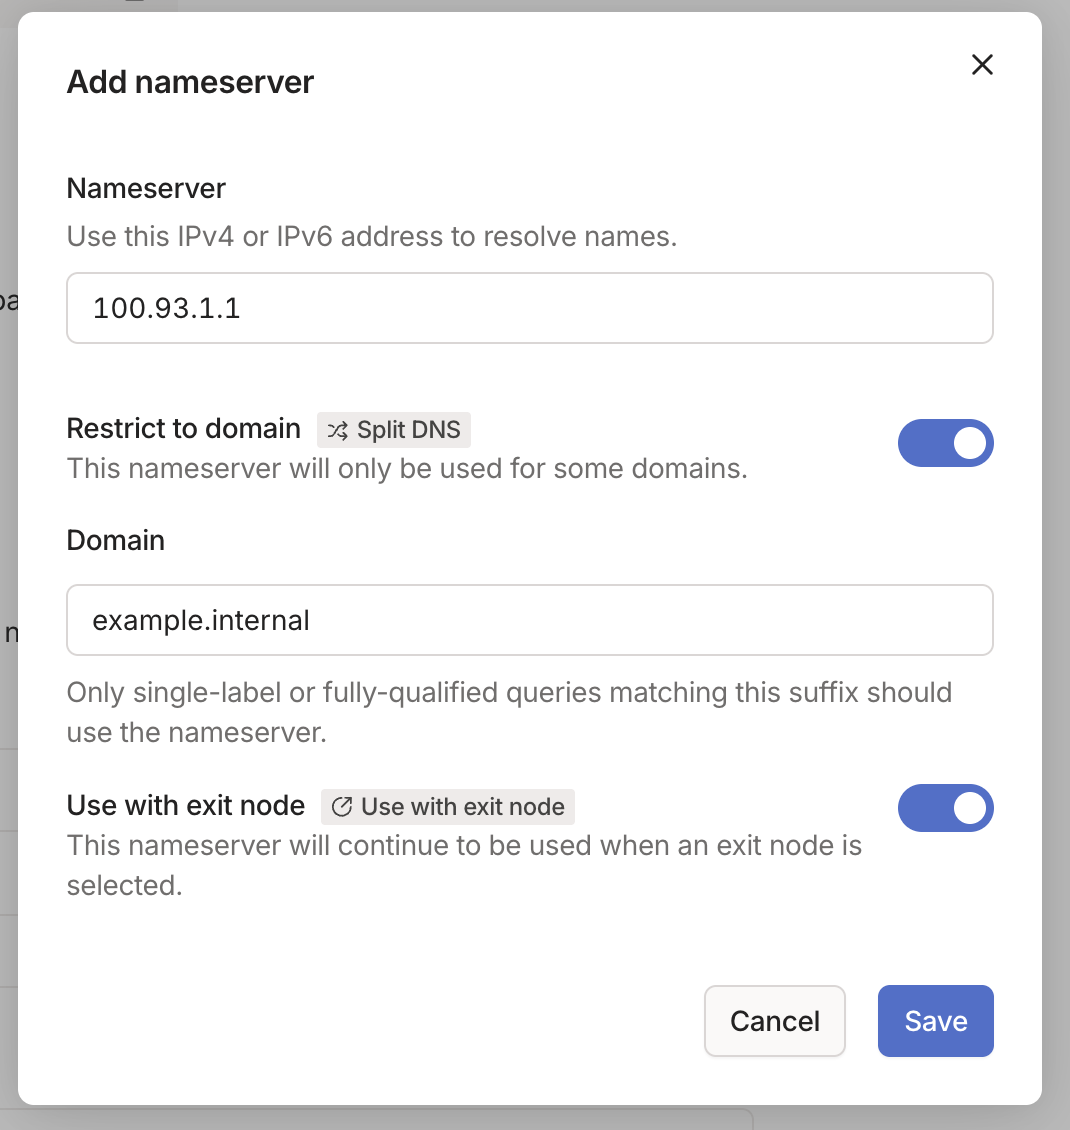Cancel adding the nameserver

point(774,1021)
